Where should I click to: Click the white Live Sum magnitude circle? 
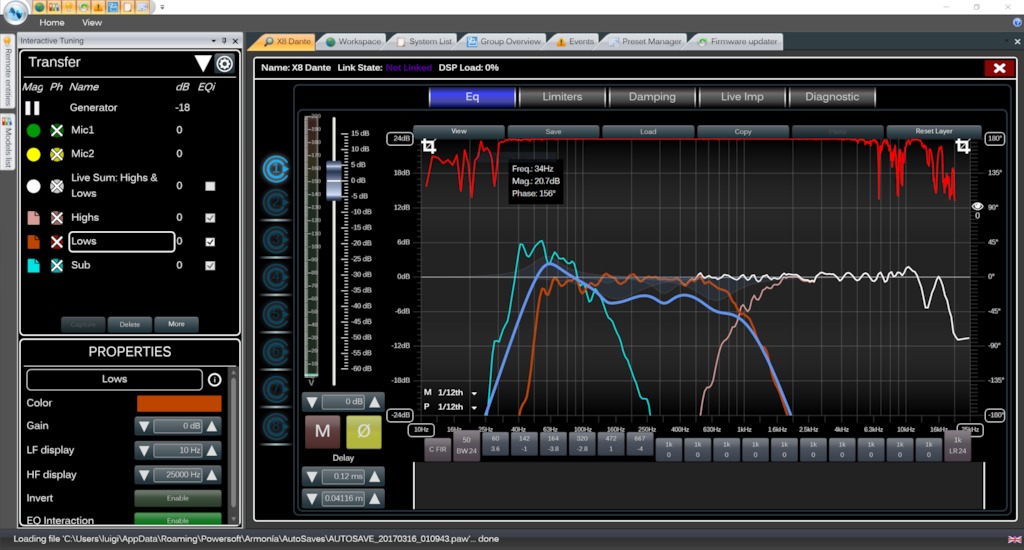pos(33,186)
